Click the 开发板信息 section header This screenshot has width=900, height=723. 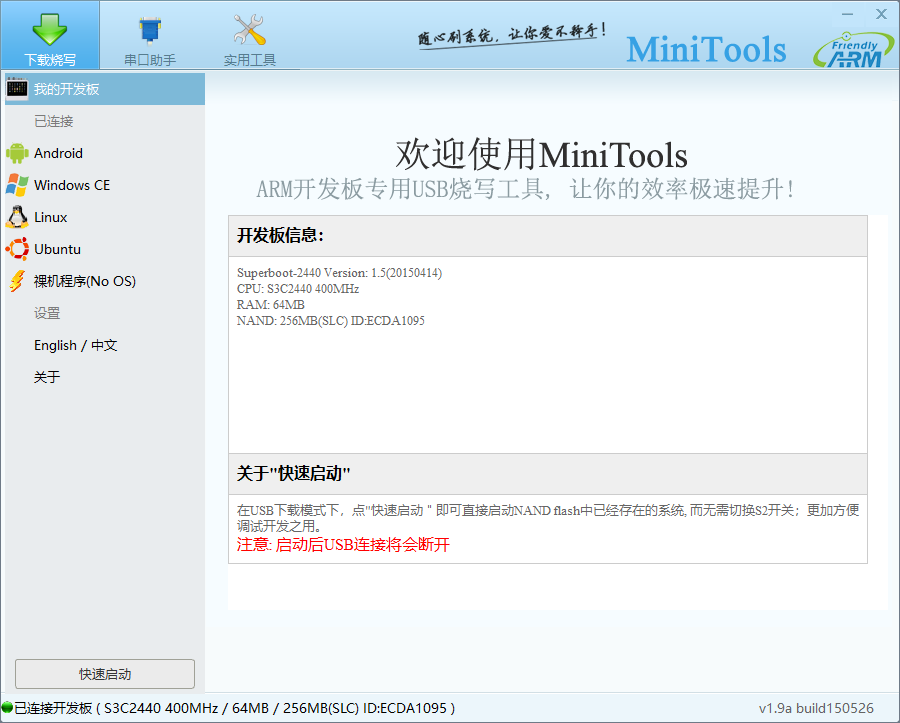(548, 236)
